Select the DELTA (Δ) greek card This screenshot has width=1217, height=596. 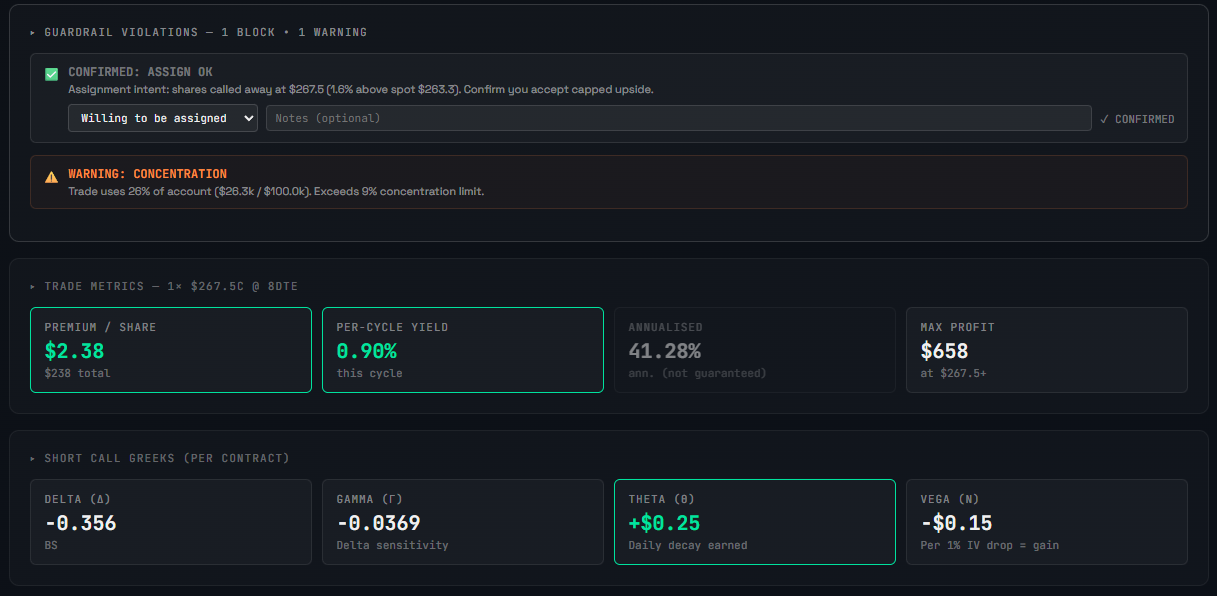point(170,522)
